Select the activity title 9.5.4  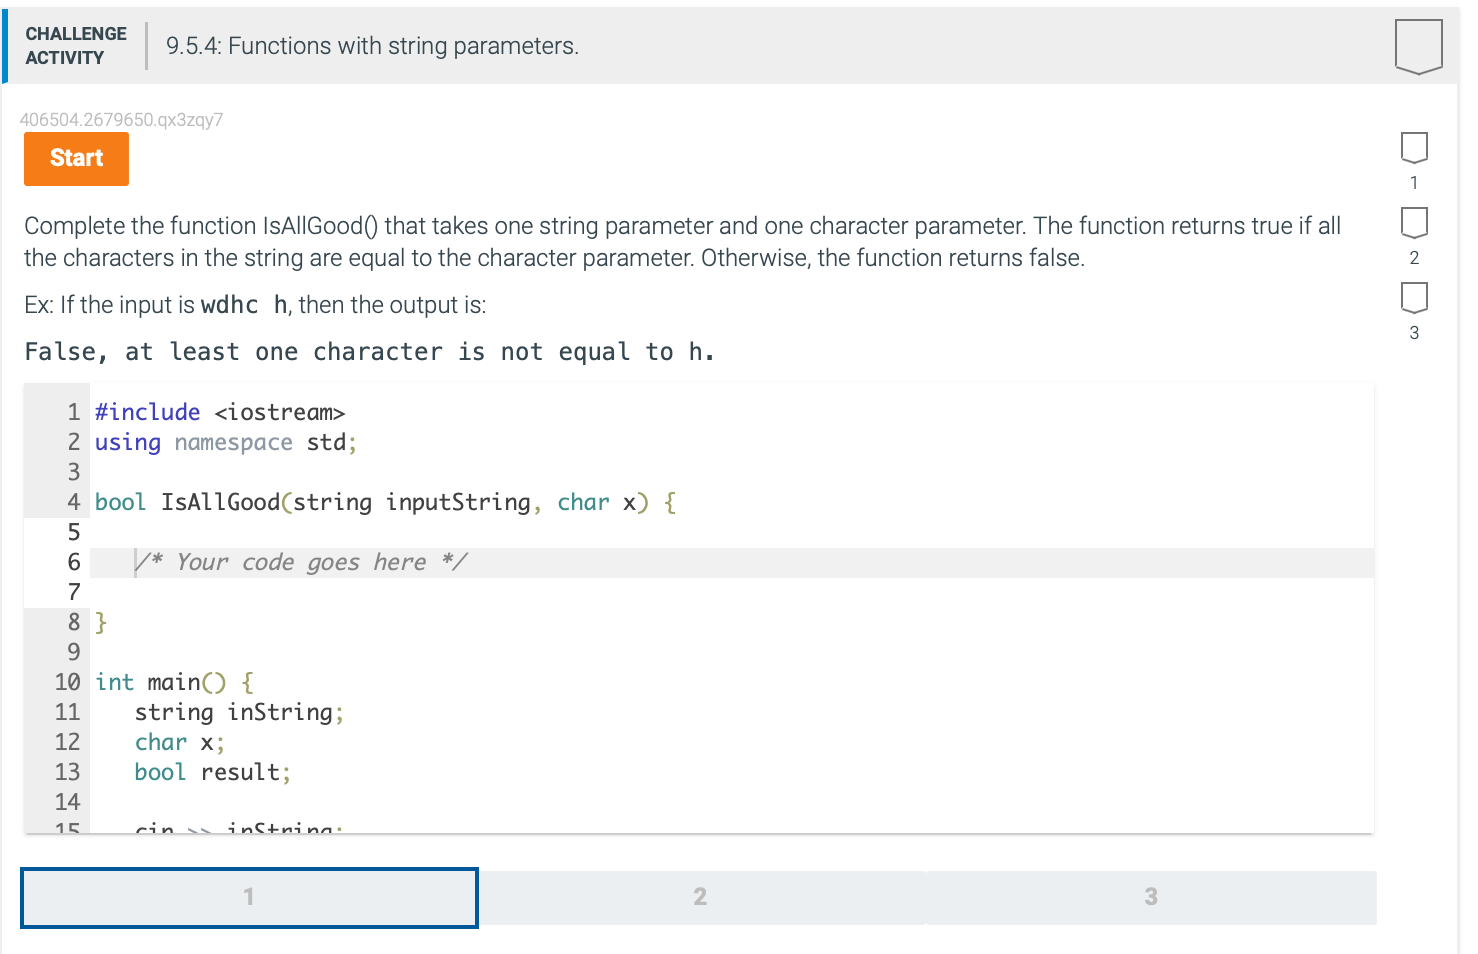pyautogui.click(x=371, y=45)
